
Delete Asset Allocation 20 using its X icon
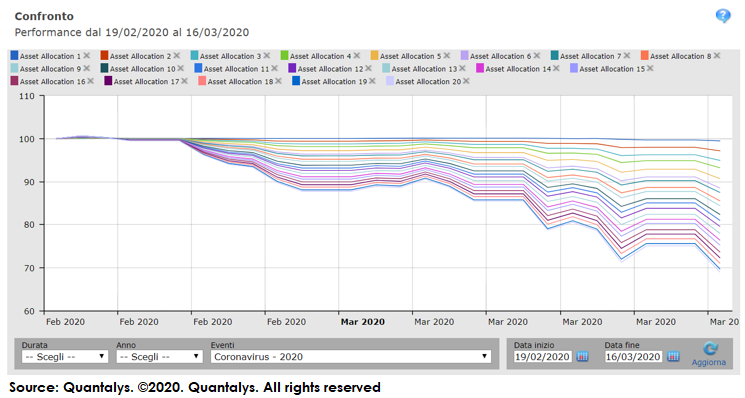tap(466, 81)
